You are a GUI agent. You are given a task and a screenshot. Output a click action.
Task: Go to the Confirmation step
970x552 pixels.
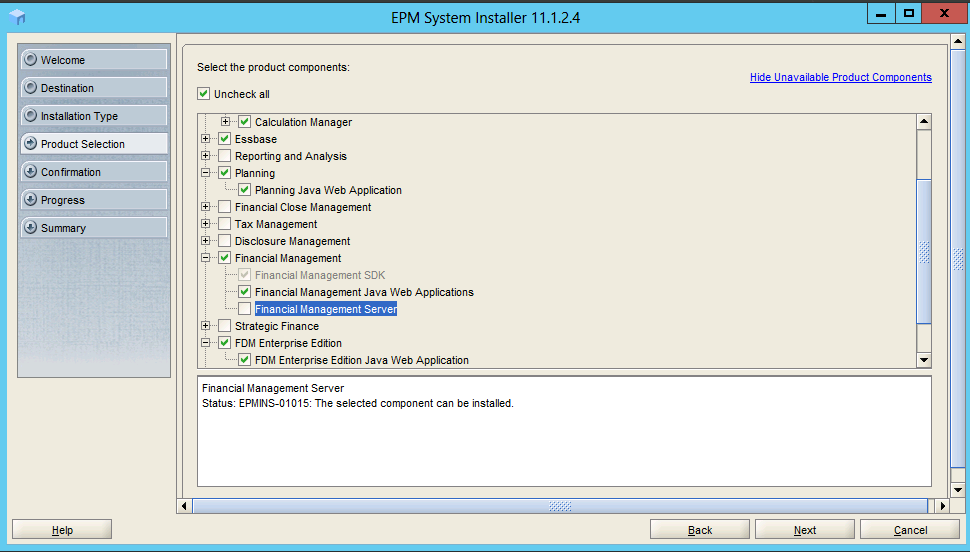[94, 171]
